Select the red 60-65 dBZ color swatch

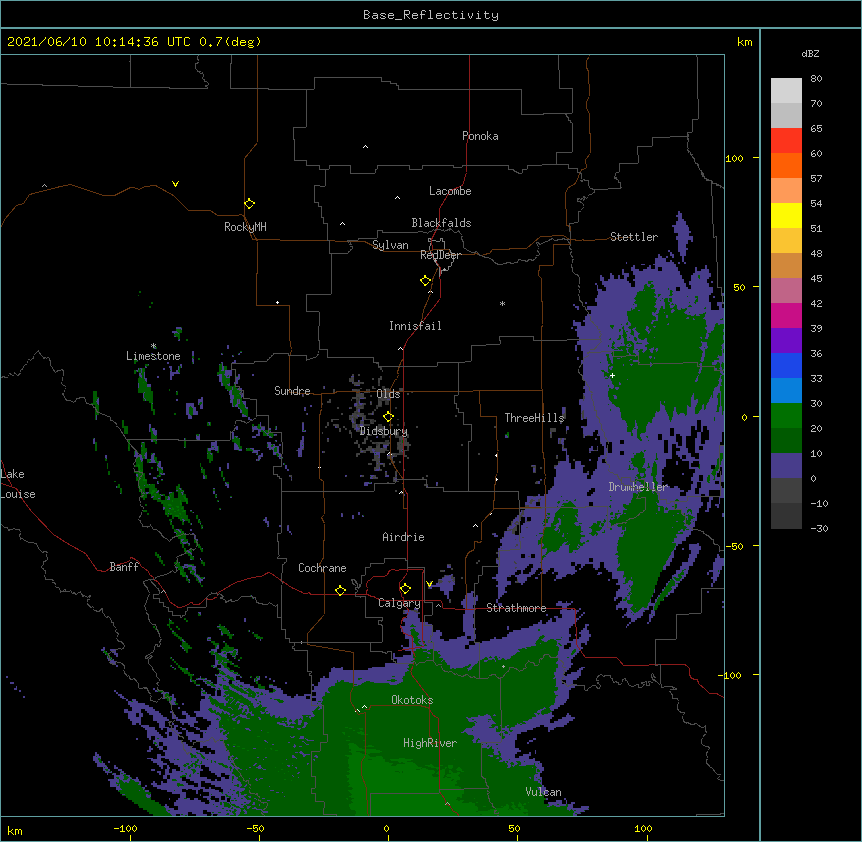tap(786, 141)
